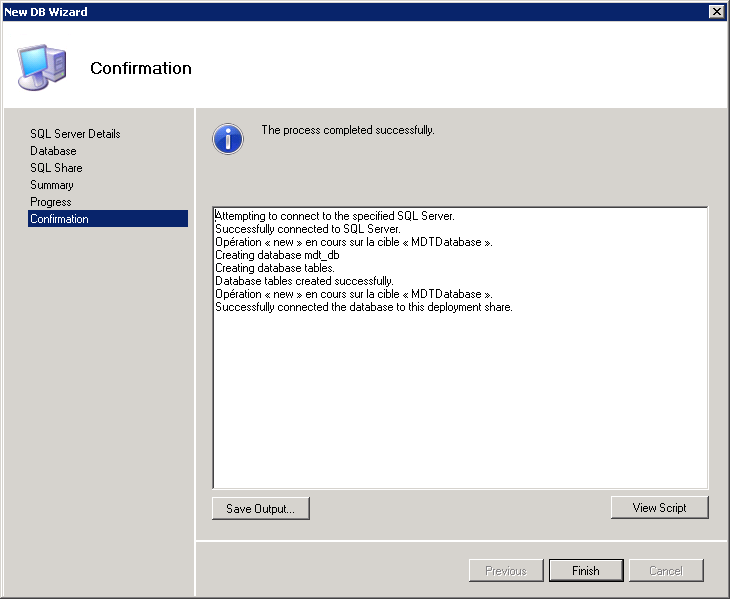Click the blue information icon
This screenshot has width=730, height=599.
[x=228, y=139]
